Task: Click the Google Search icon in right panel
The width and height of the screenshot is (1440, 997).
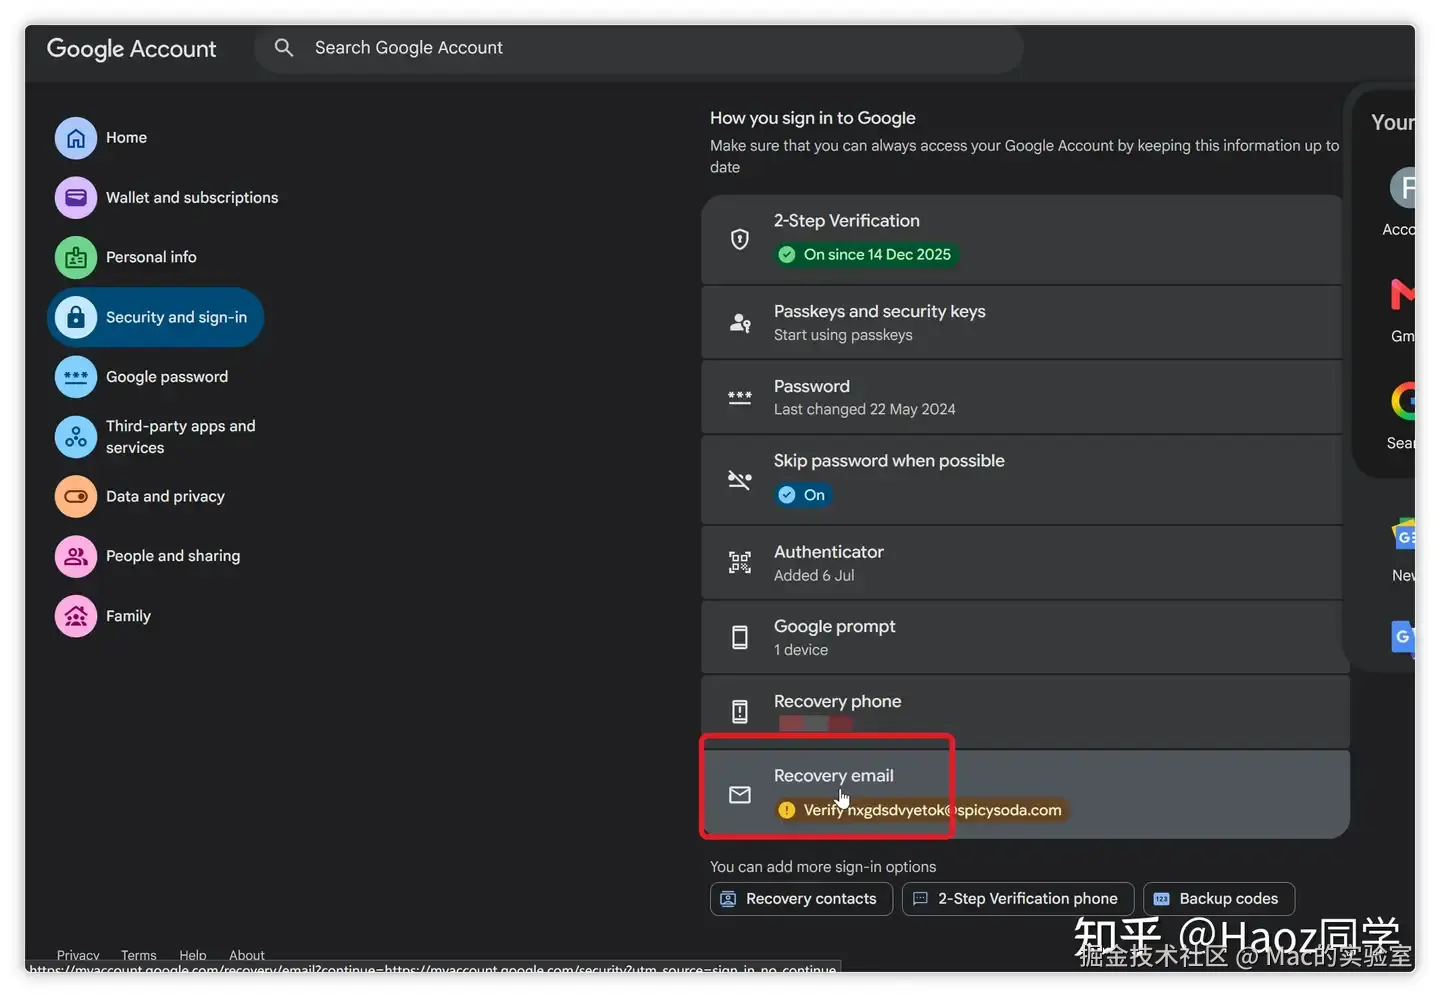Action: click(x=1403, y=401)
